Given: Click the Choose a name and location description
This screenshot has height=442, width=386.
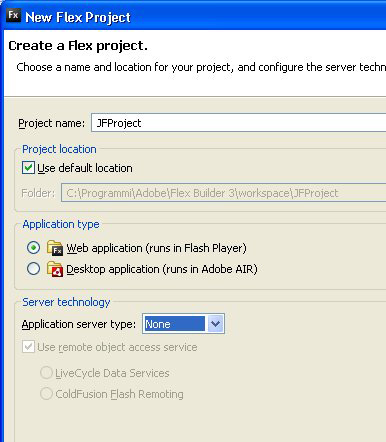Looking at the screenshot, I should point(201,67).
